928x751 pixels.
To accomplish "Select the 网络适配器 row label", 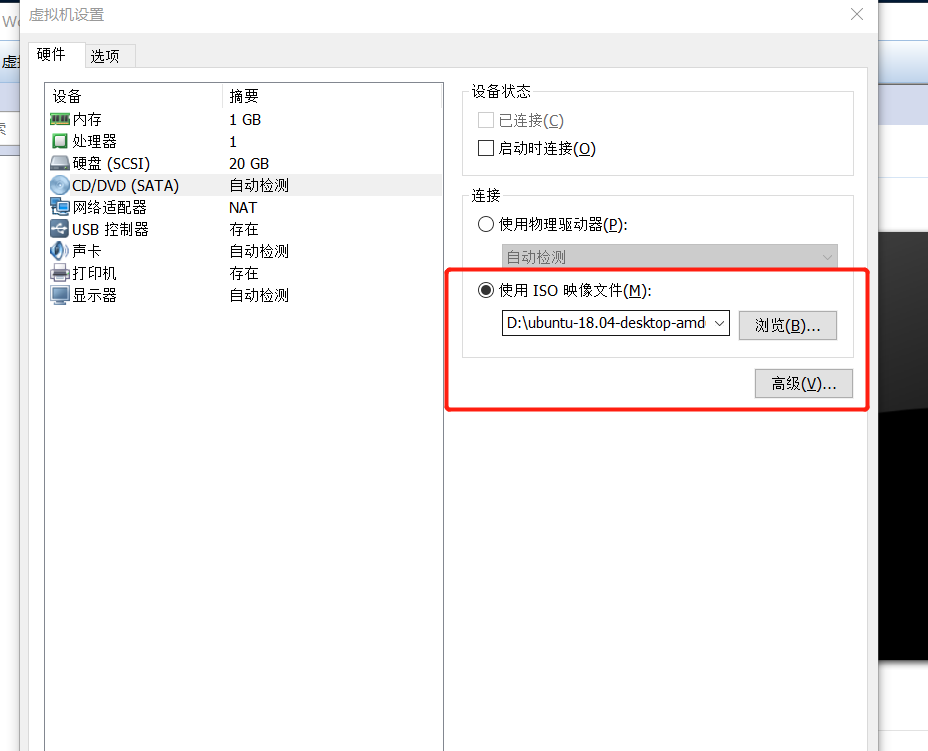I will coord(109,207).
